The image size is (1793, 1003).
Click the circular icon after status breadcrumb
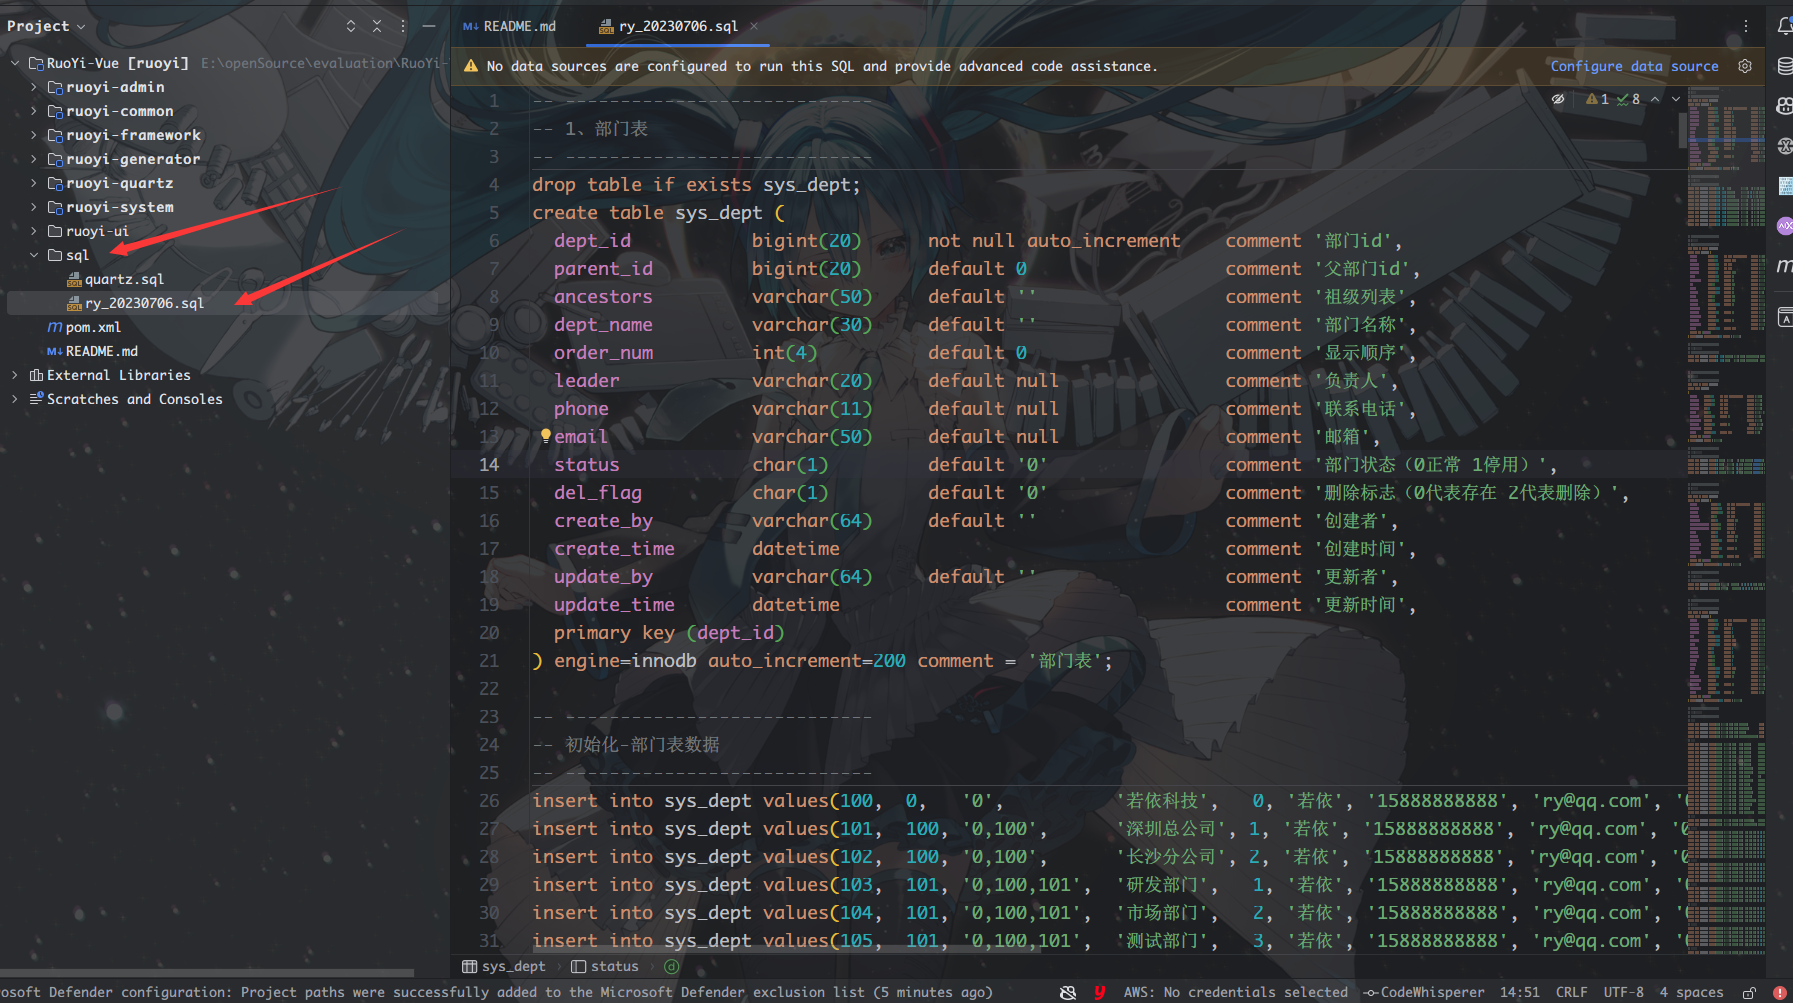672,966
